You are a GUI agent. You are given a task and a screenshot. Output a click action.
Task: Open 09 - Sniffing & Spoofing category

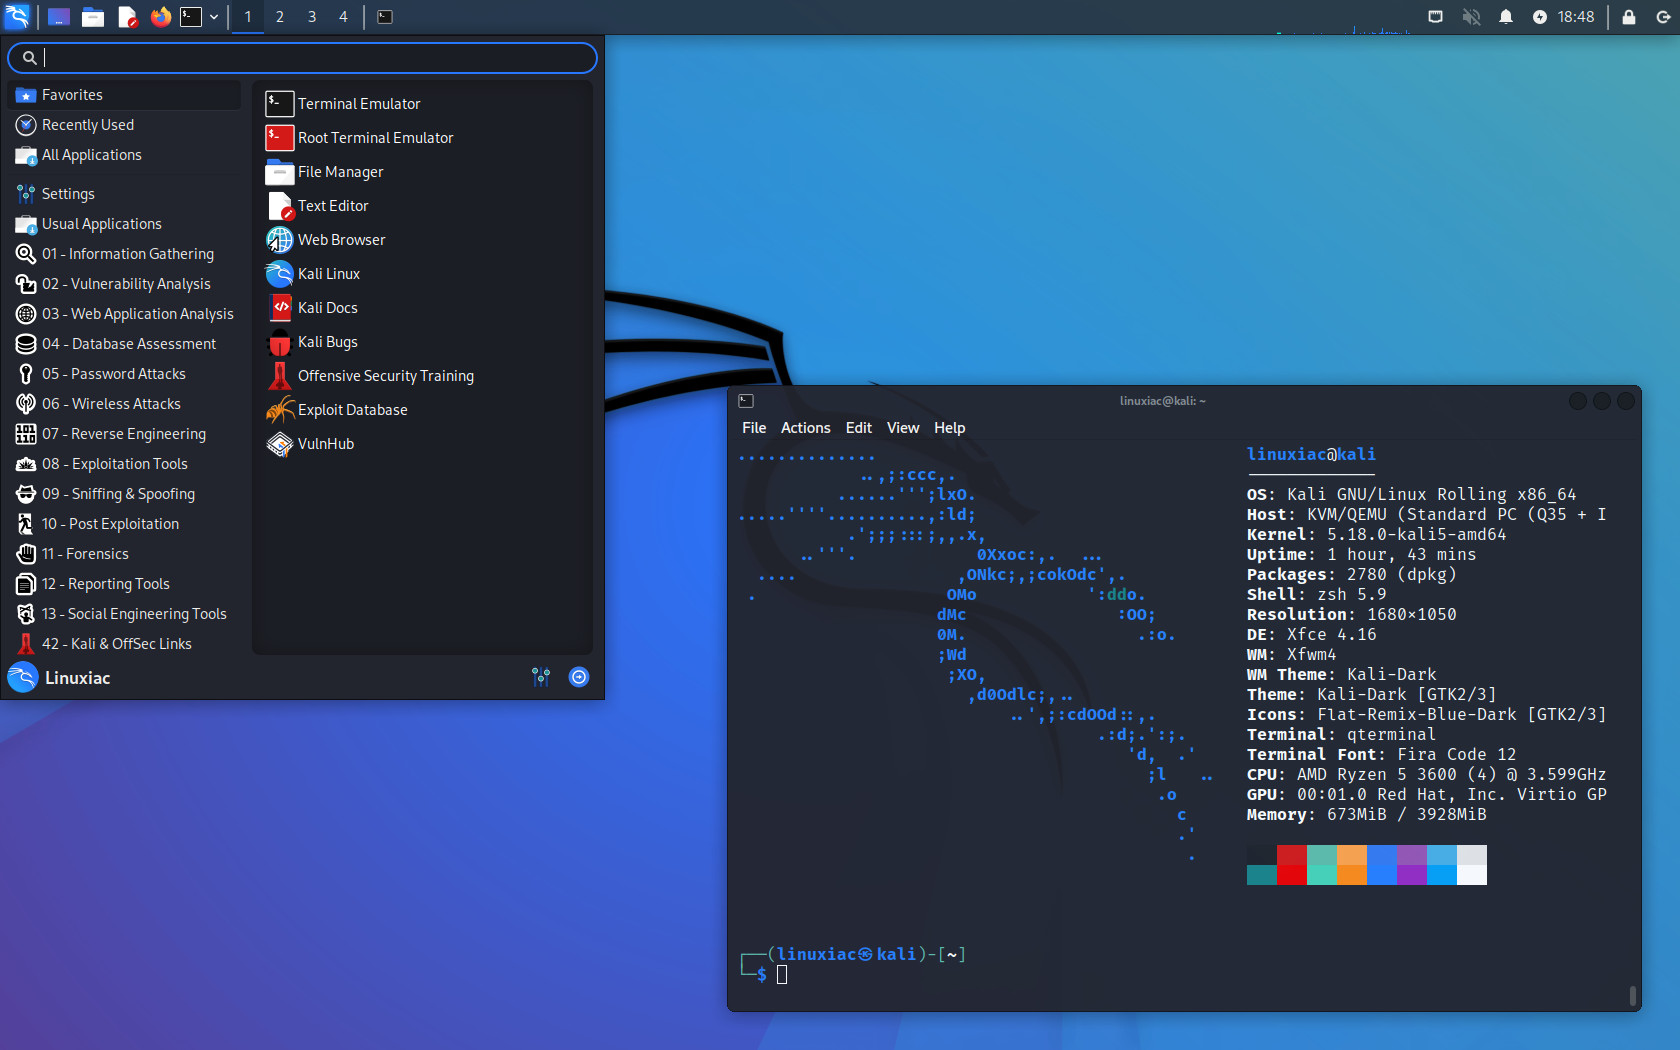(x=124, y=494)
